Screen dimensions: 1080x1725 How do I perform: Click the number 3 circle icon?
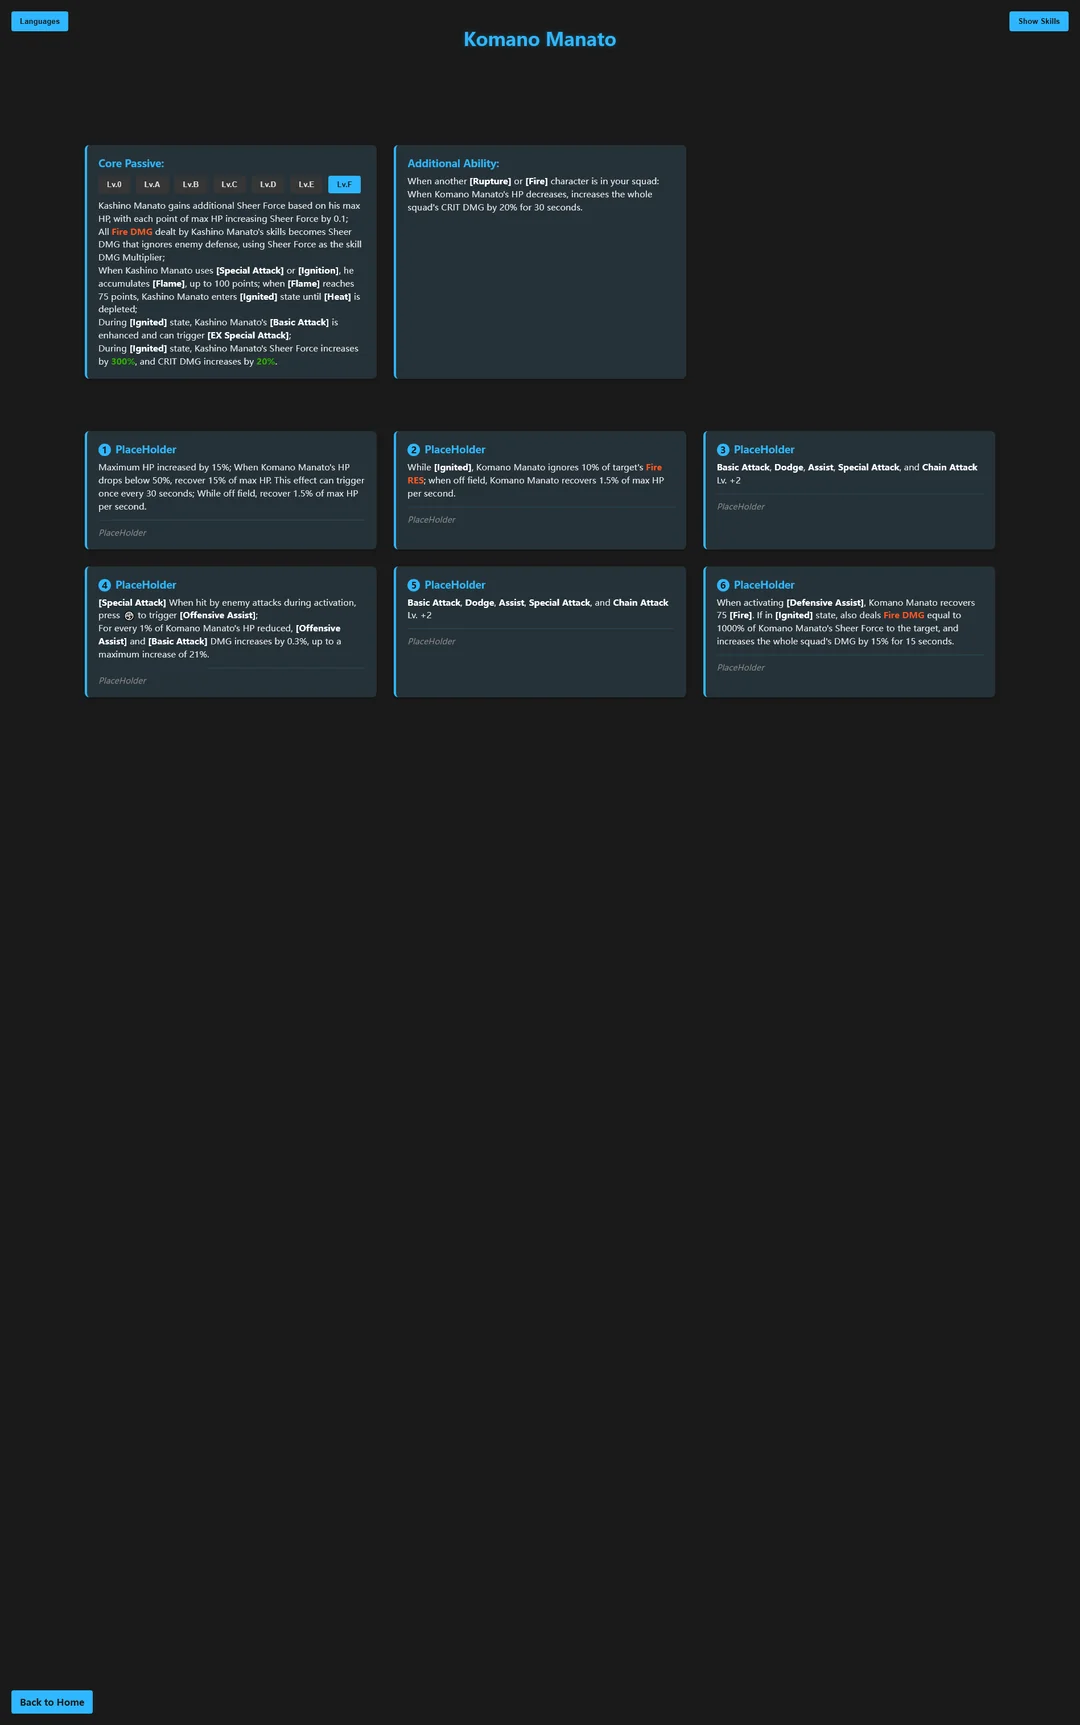(x=723, y=450)
